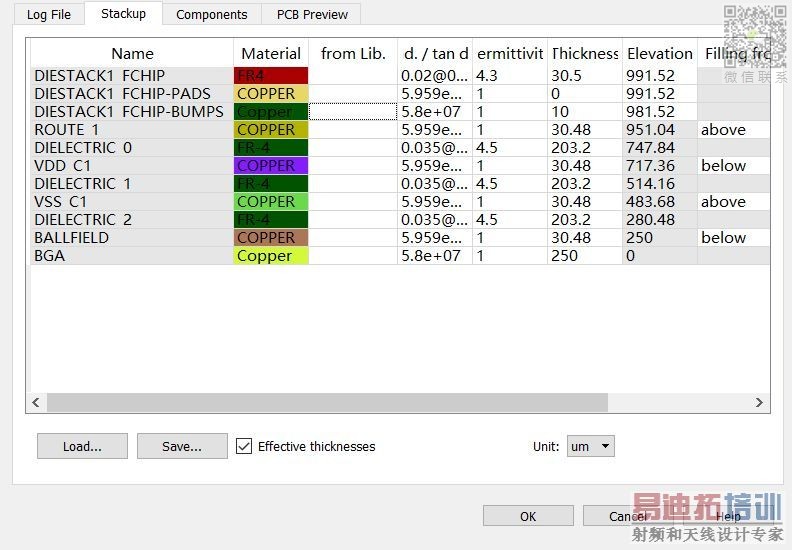
Task: Click the Name column header
Action: pyautogui.click(x=132, y=54)
